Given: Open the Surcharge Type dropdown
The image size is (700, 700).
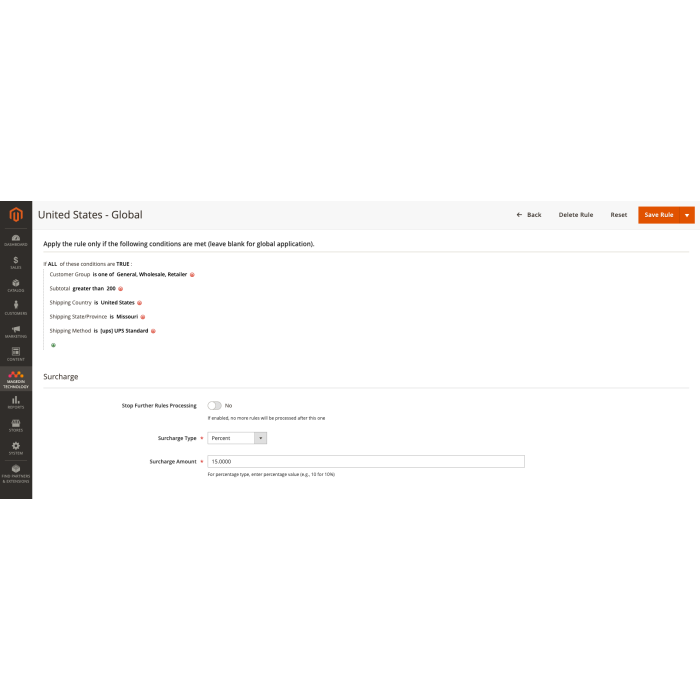Looking at the screenshot, I should tap(237, 438).
